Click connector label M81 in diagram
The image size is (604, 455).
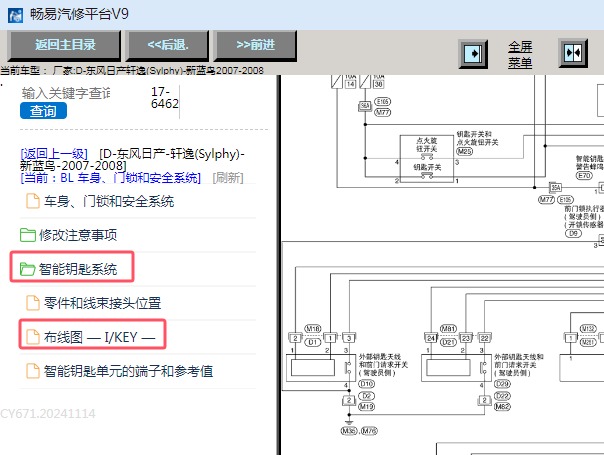point(448,329)
